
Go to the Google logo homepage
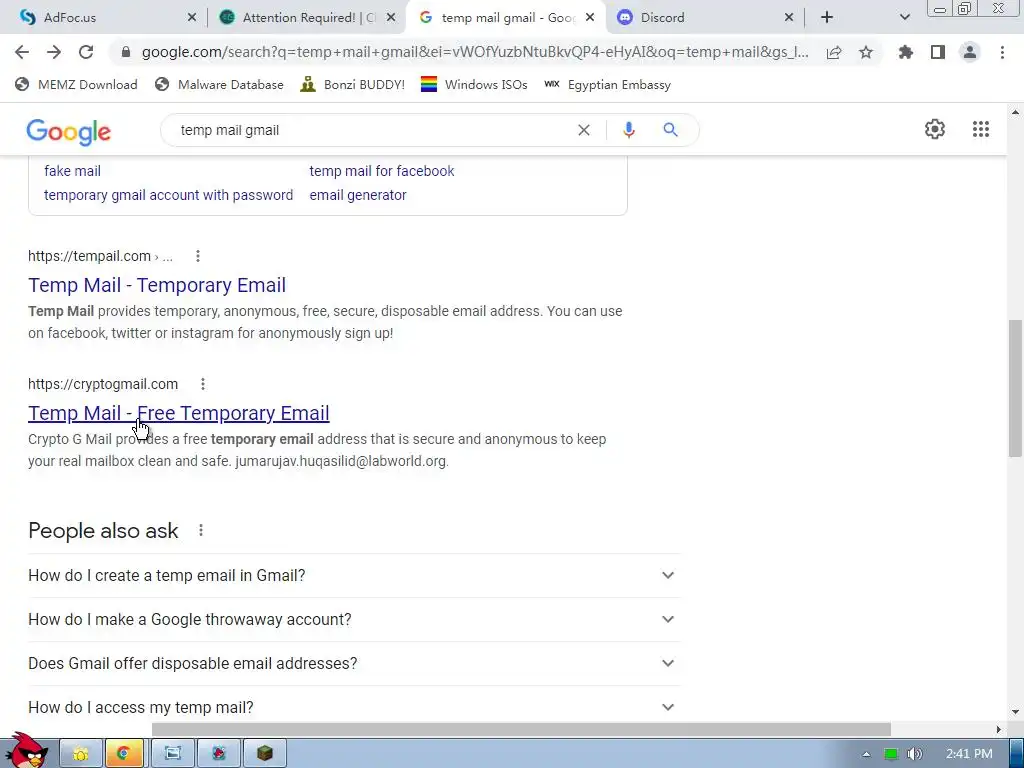pyautogui.click(x=69, y=131)
